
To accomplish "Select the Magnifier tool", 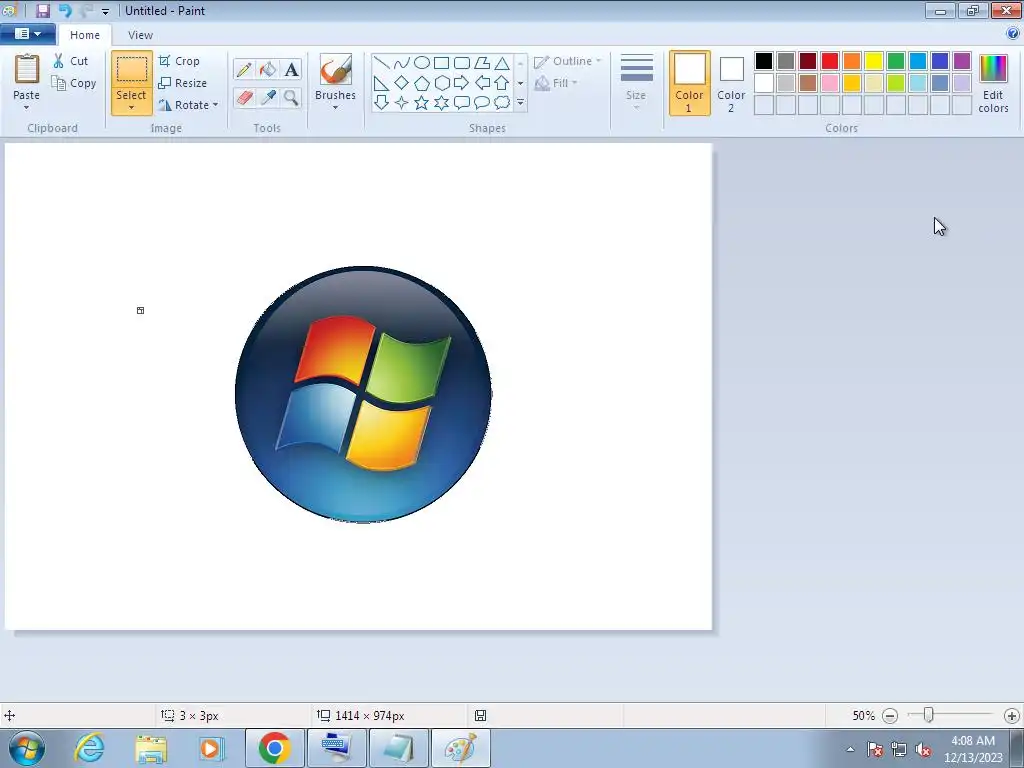I will 291,98.
